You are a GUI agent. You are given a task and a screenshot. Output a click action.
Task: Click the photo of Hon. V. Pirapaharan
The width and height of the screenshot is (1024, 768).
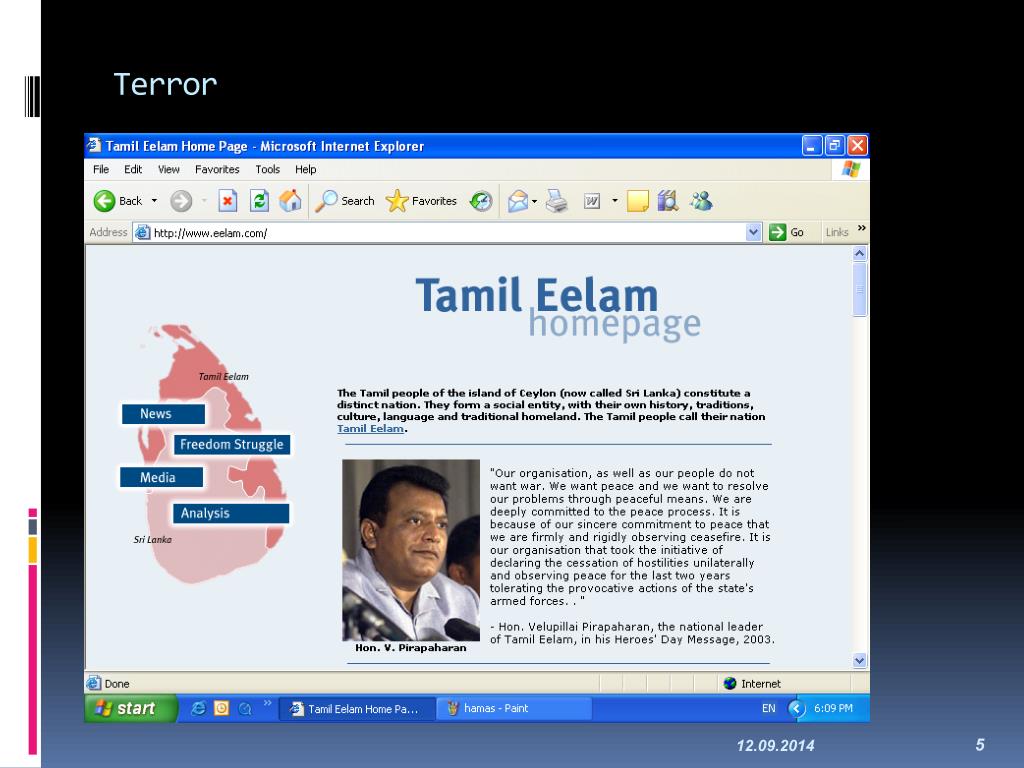(x=411, y=550)
